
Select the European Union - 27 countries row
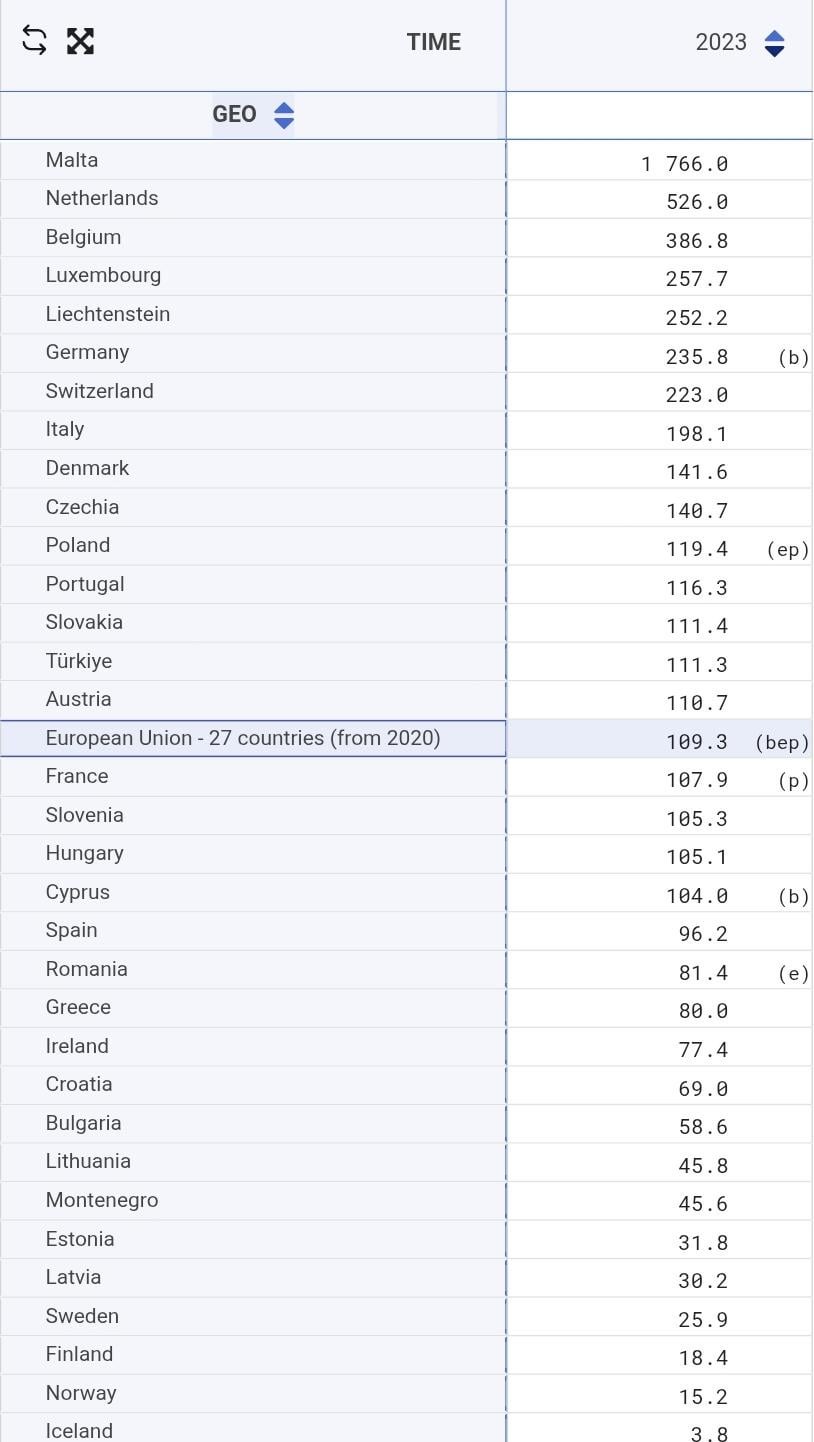tap(243, 738)
